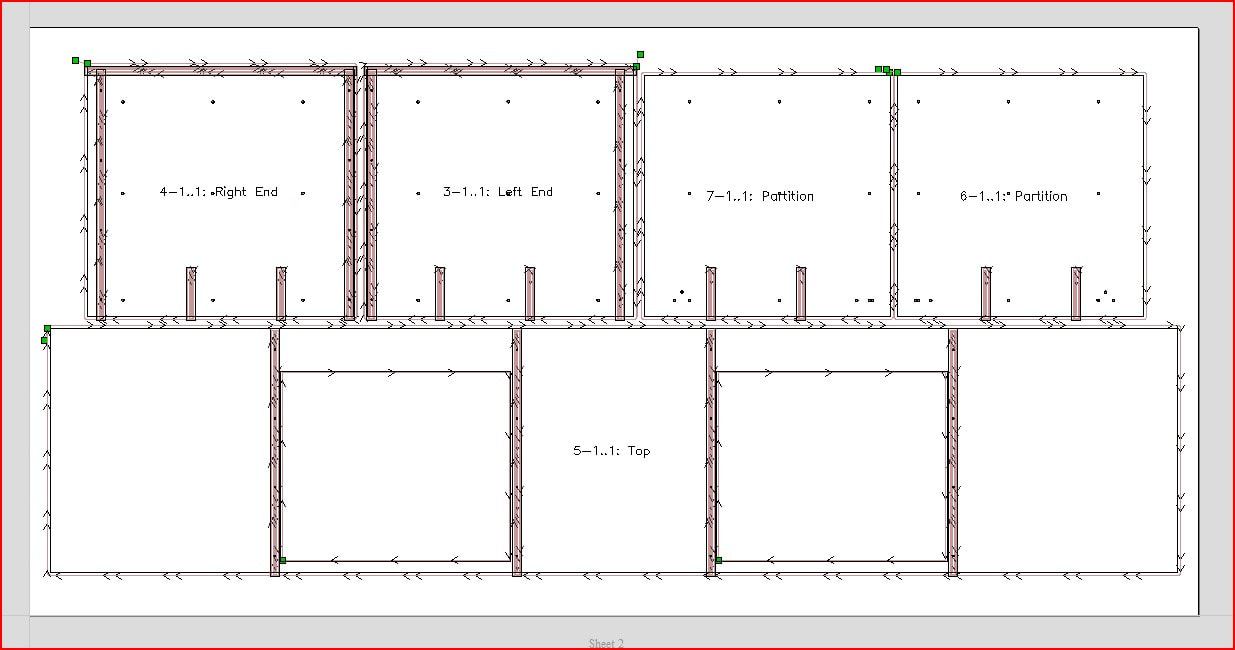Select the '4-1..1: Right End' part label
Viewport: 1235px width, 650px height.
(x=219, y=192)
